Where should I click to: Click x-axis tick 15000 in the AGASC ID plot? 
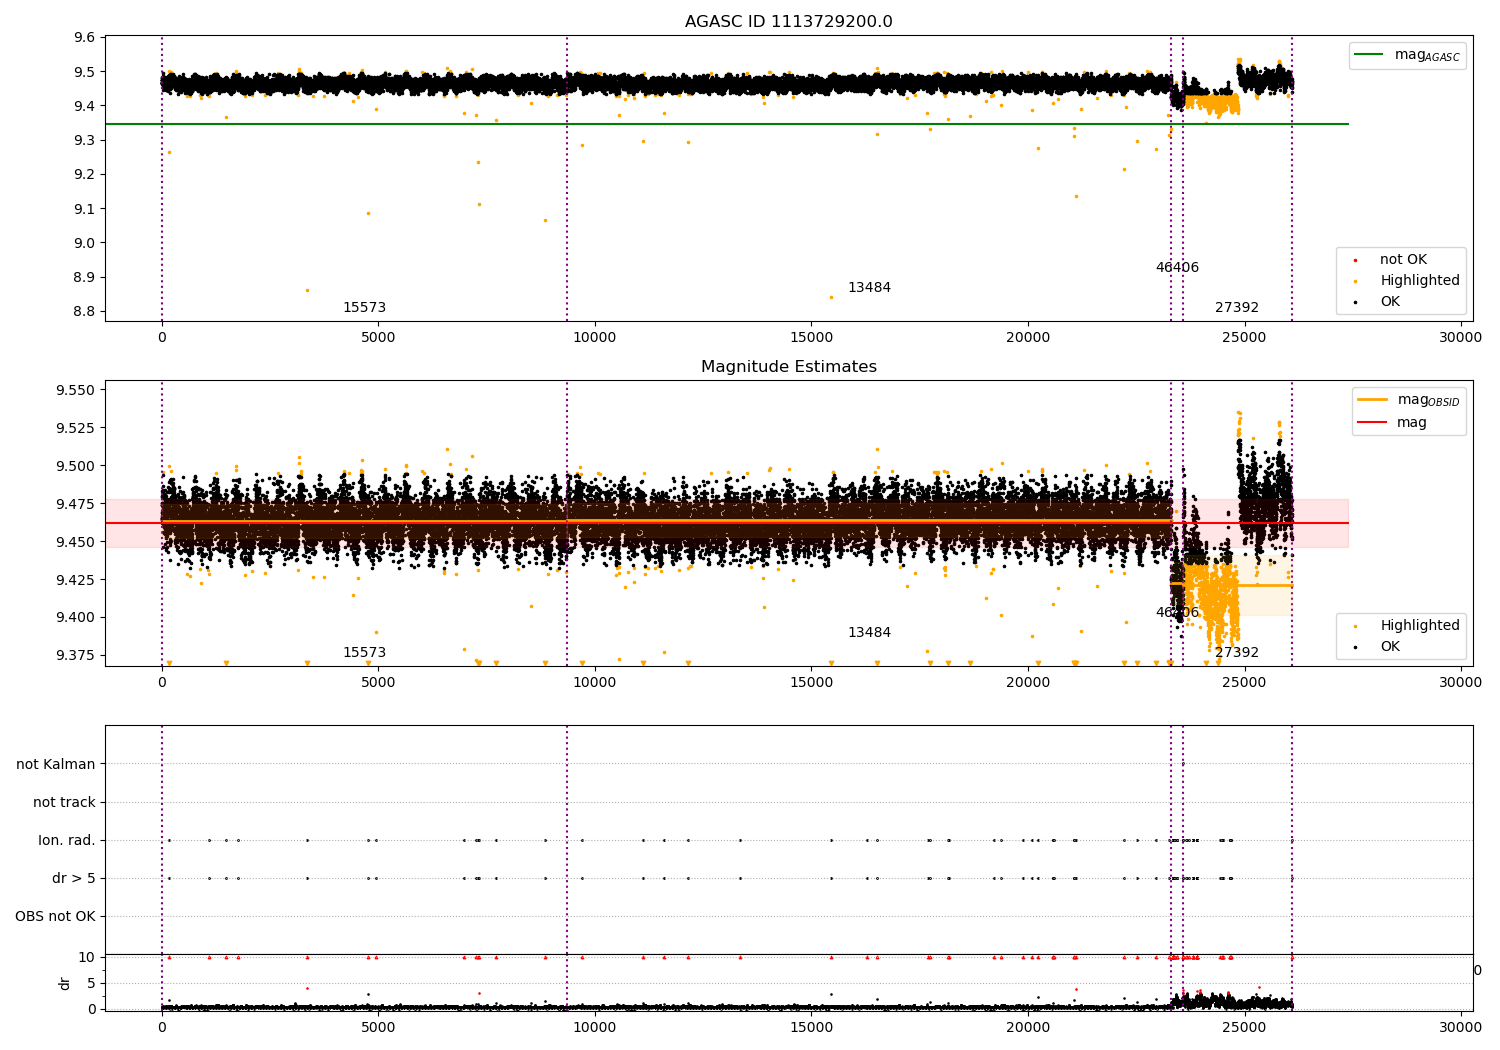point(811,338)
